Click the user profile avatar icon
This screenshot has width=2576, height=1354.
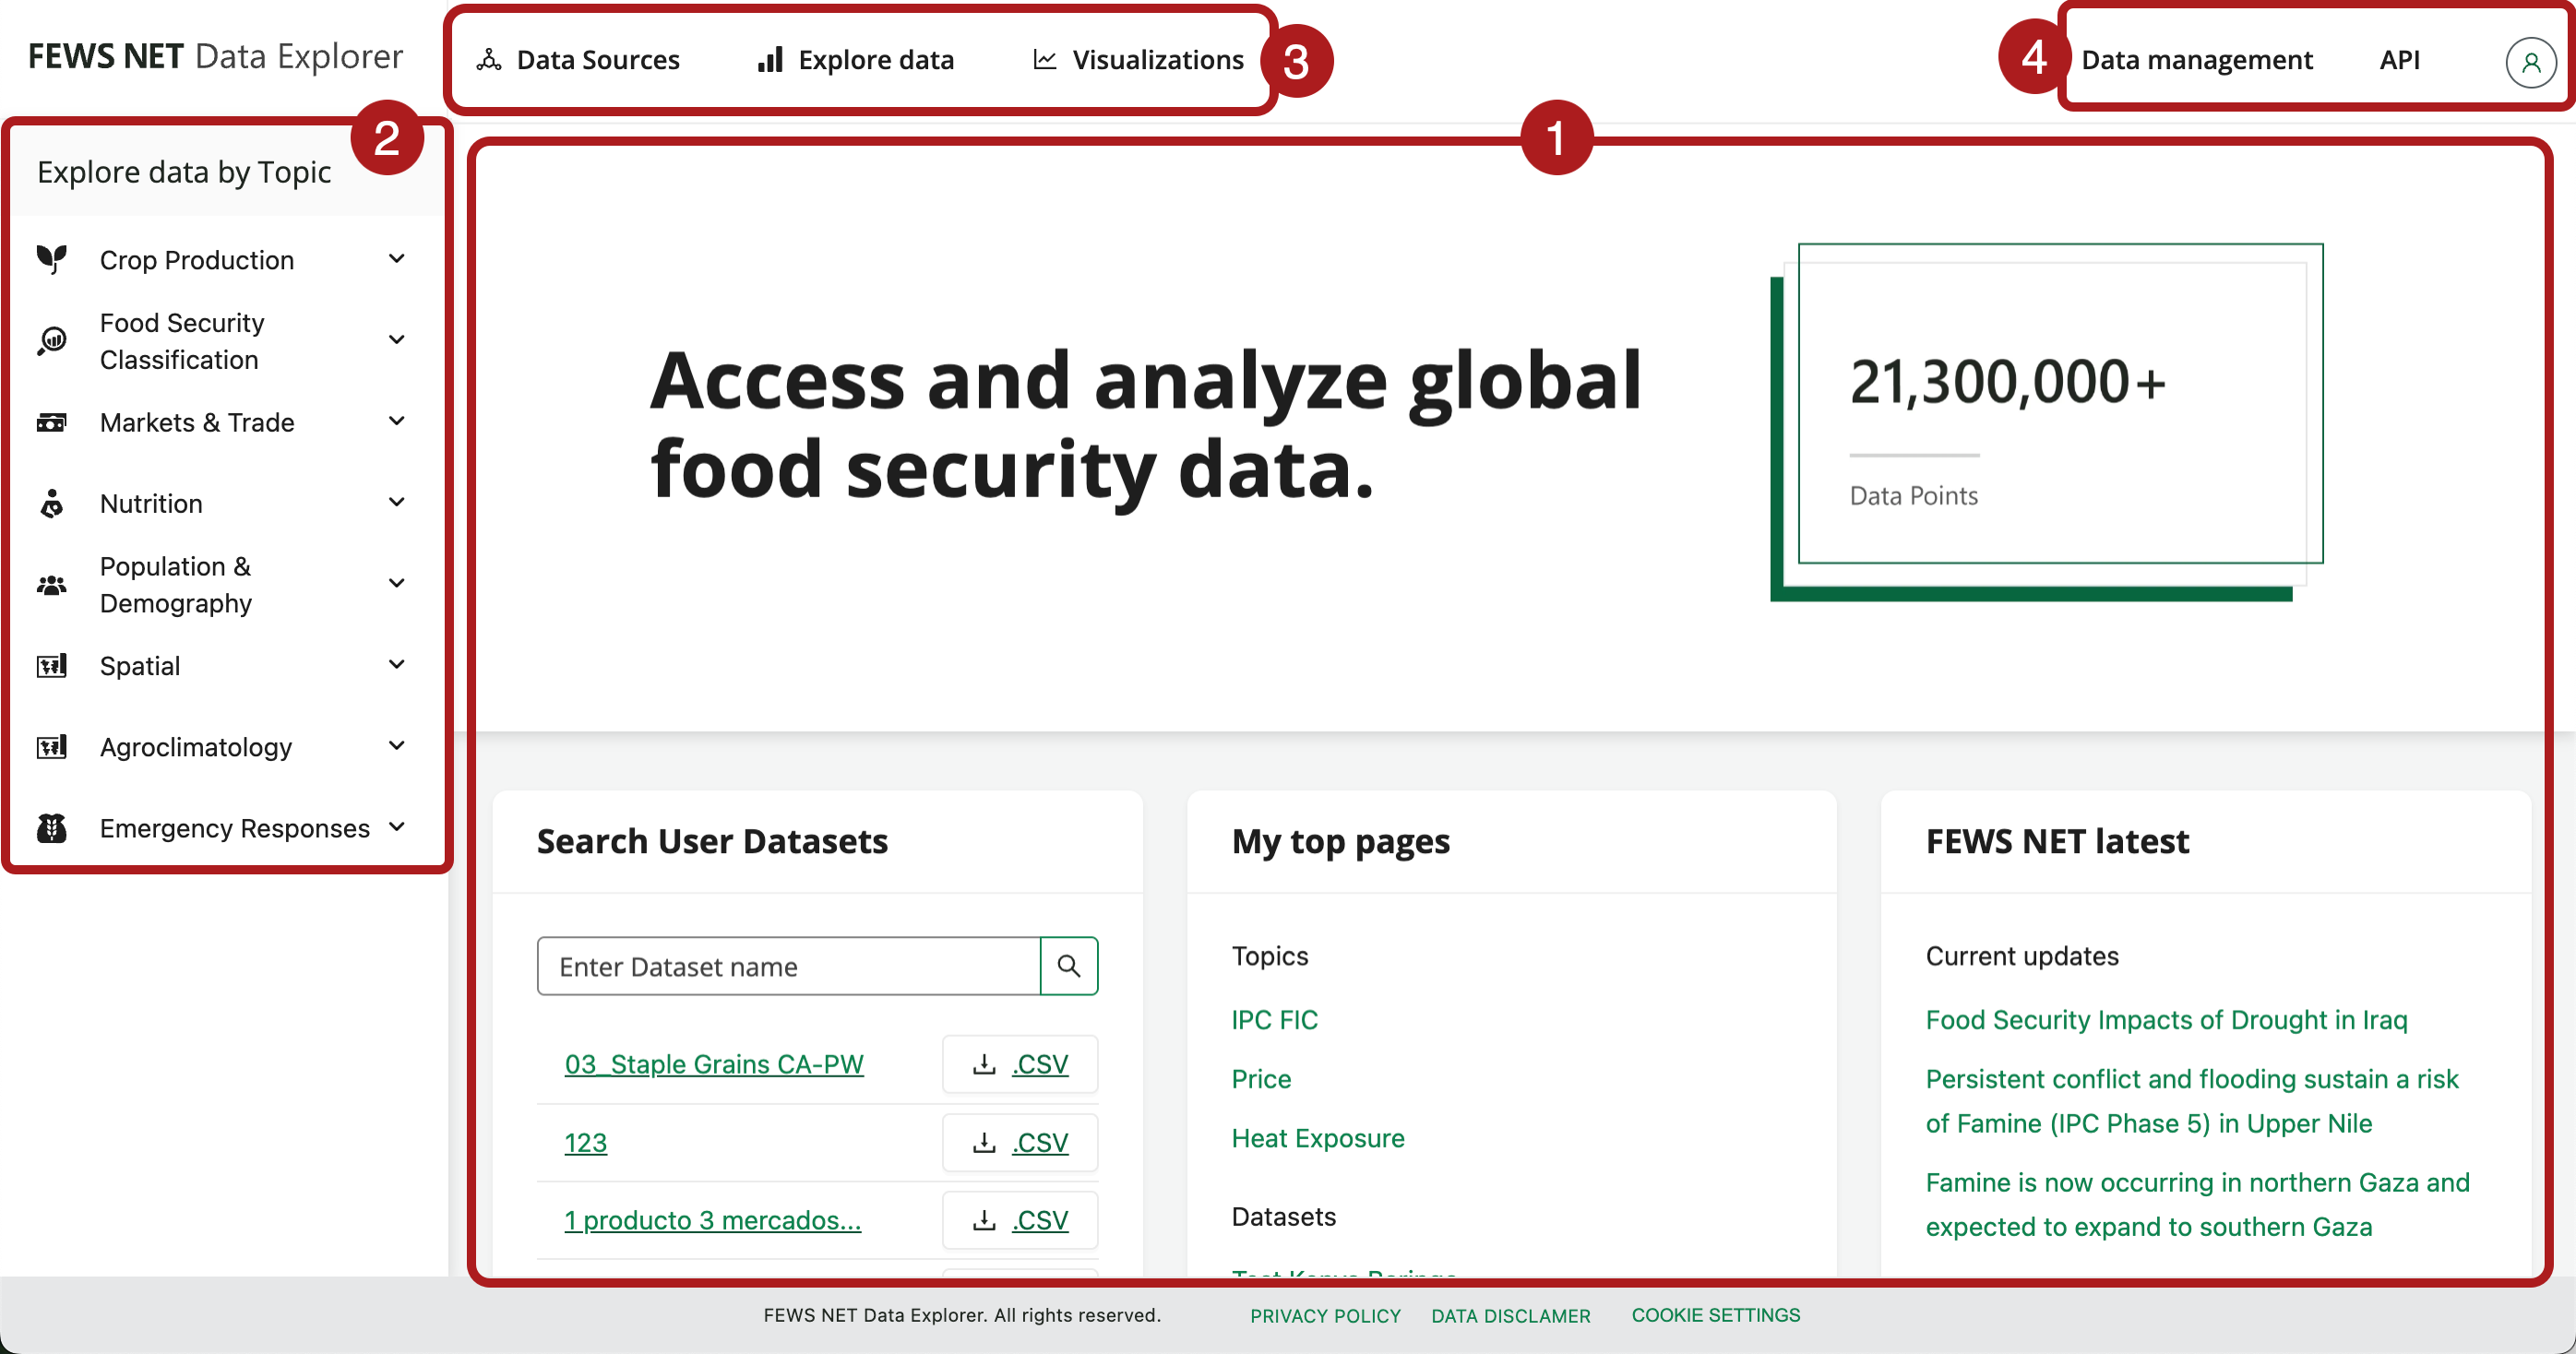(x=2530, y=62)
